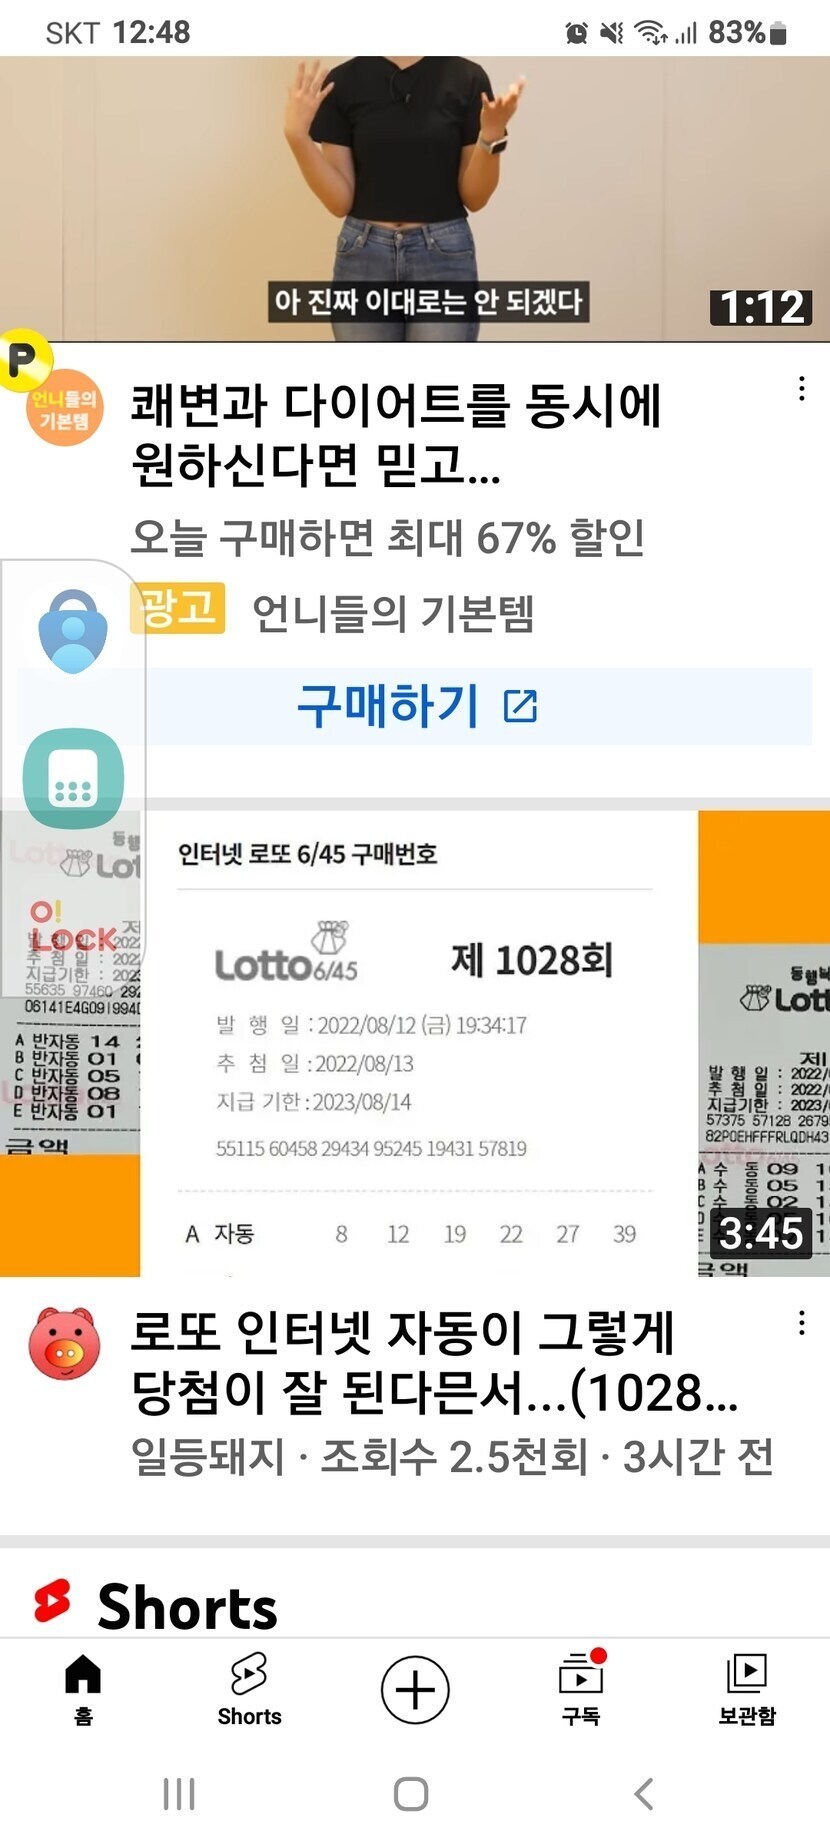The width and height of the screenshot is (830, 1844).
Task: Open the 보관함 library tab
Action: (747, 1690)
